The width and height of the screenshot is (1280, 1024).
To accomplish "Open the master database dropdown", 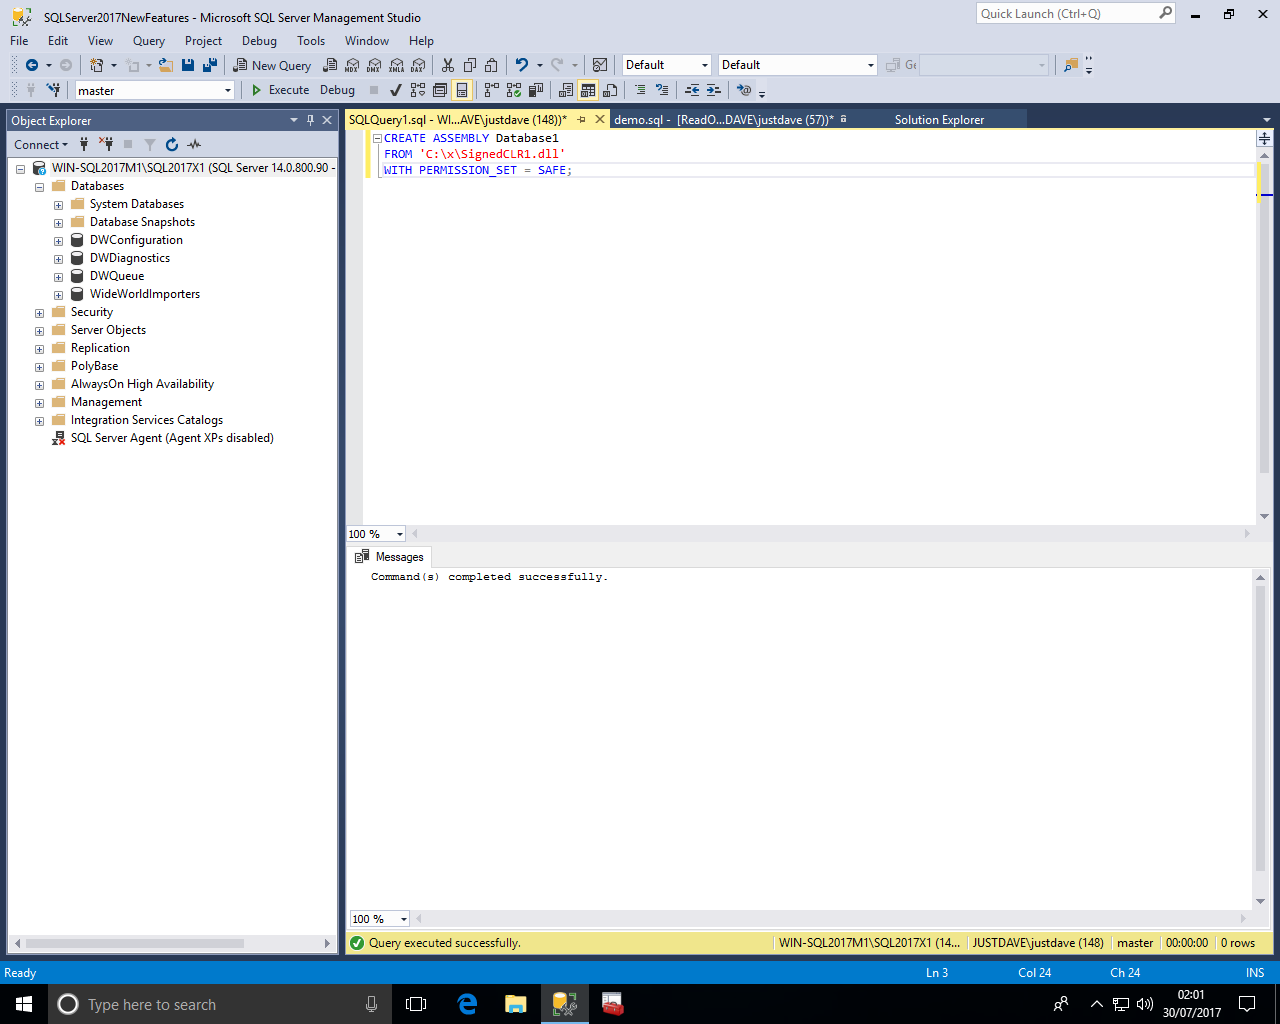I will 228,91.
